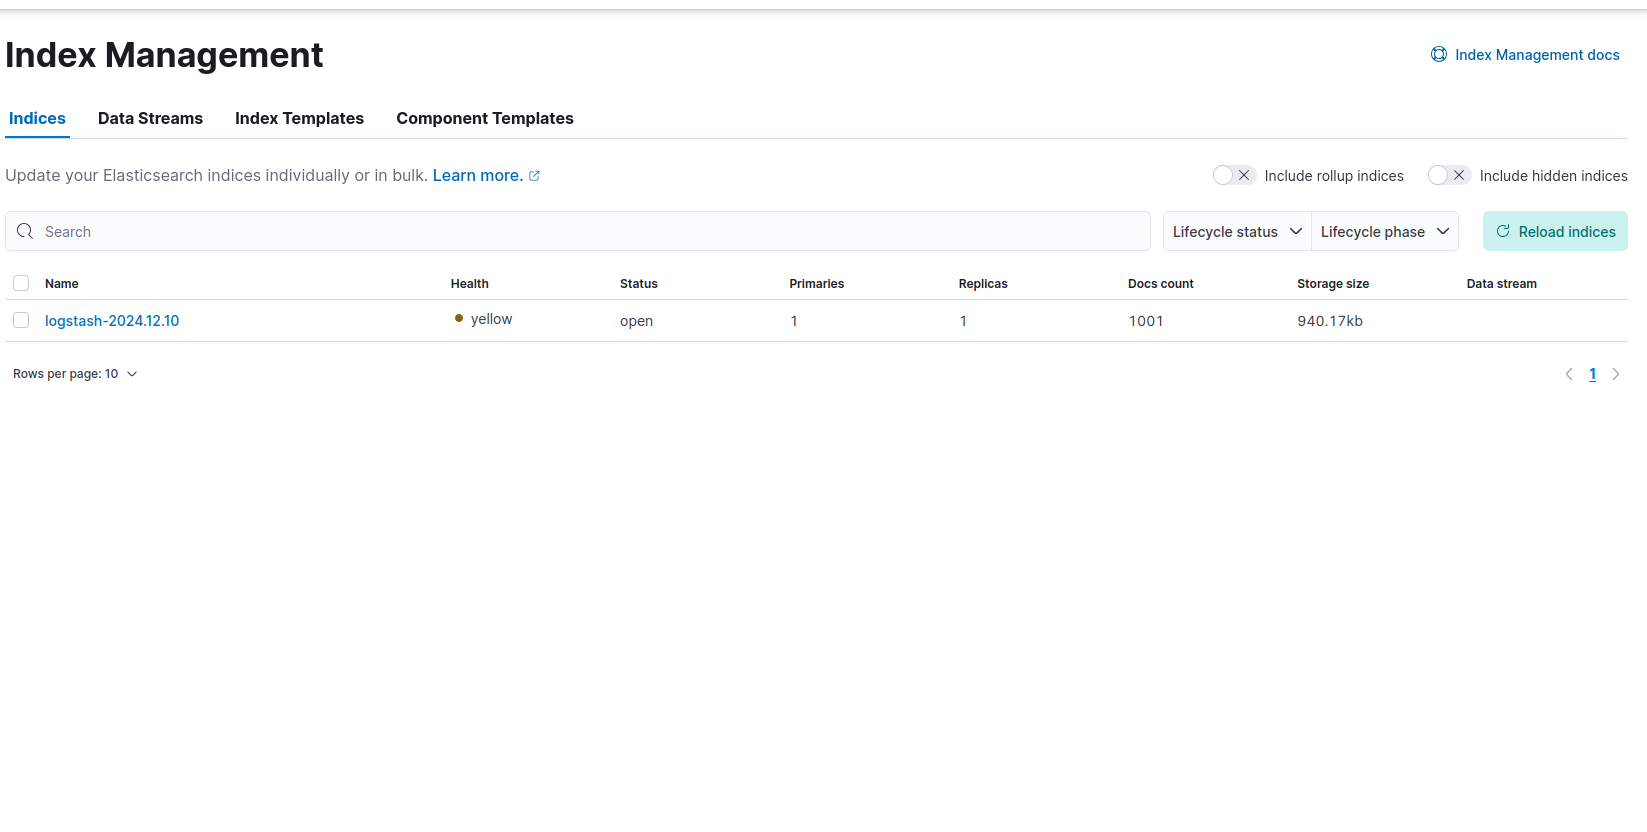
Task: Open the logstash-2024.12.10 index link
Action: pos(112,321)
